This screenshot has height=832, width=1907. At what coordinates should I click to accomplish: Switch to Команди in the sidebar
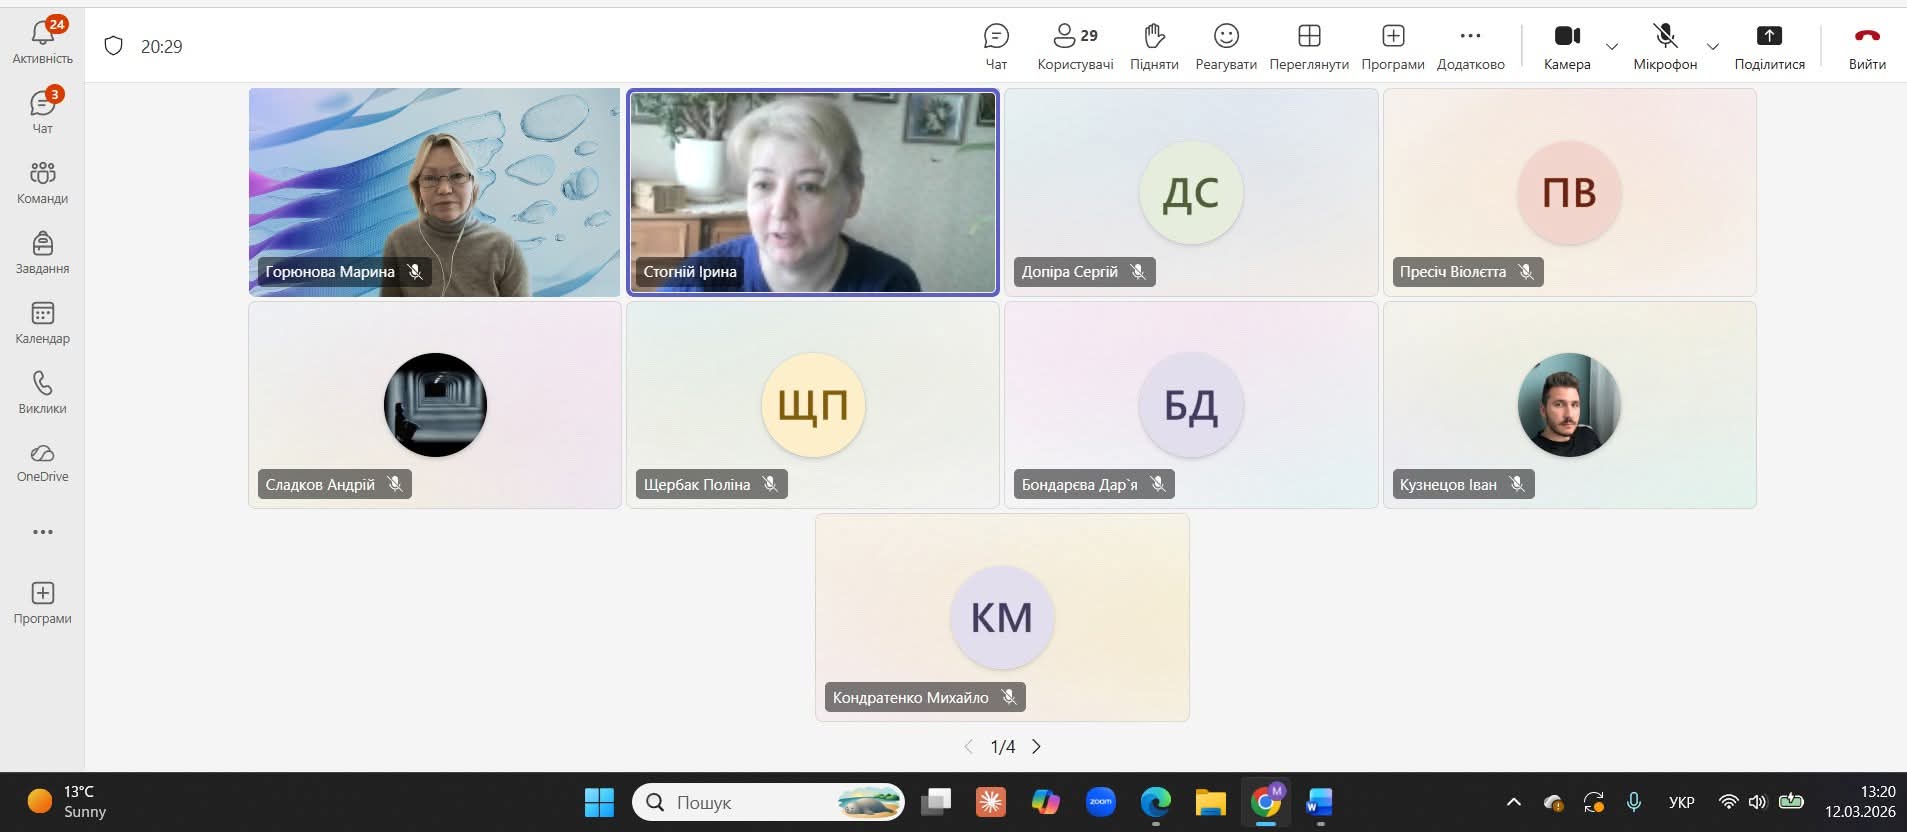click(42, 183)
